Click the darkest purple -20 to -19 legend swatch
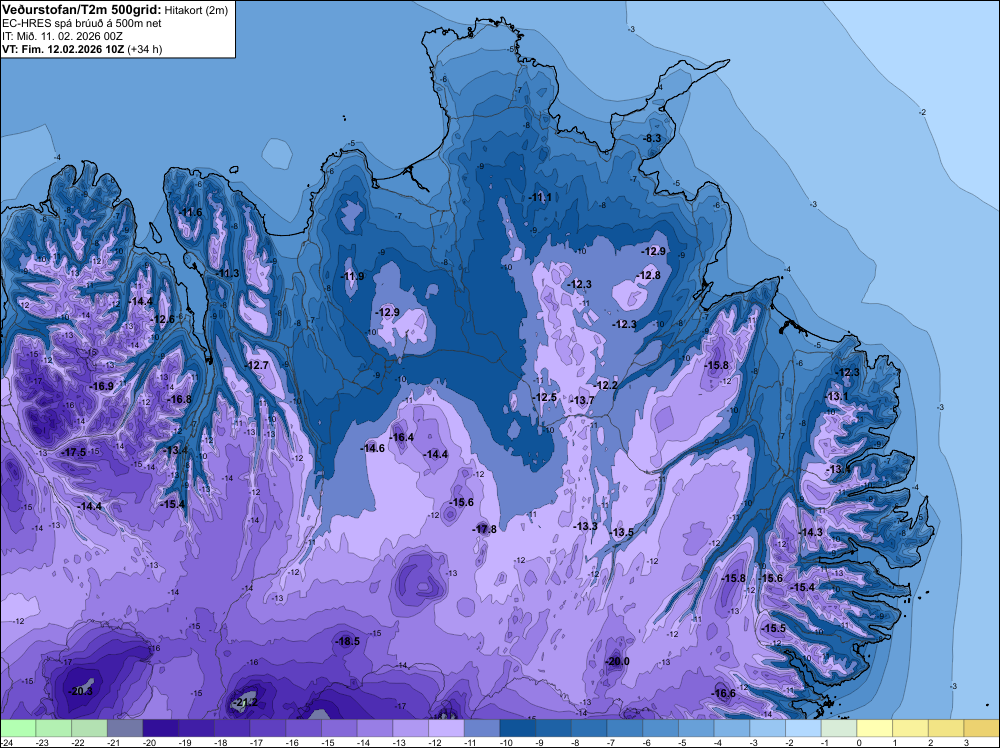 (161, 728)
